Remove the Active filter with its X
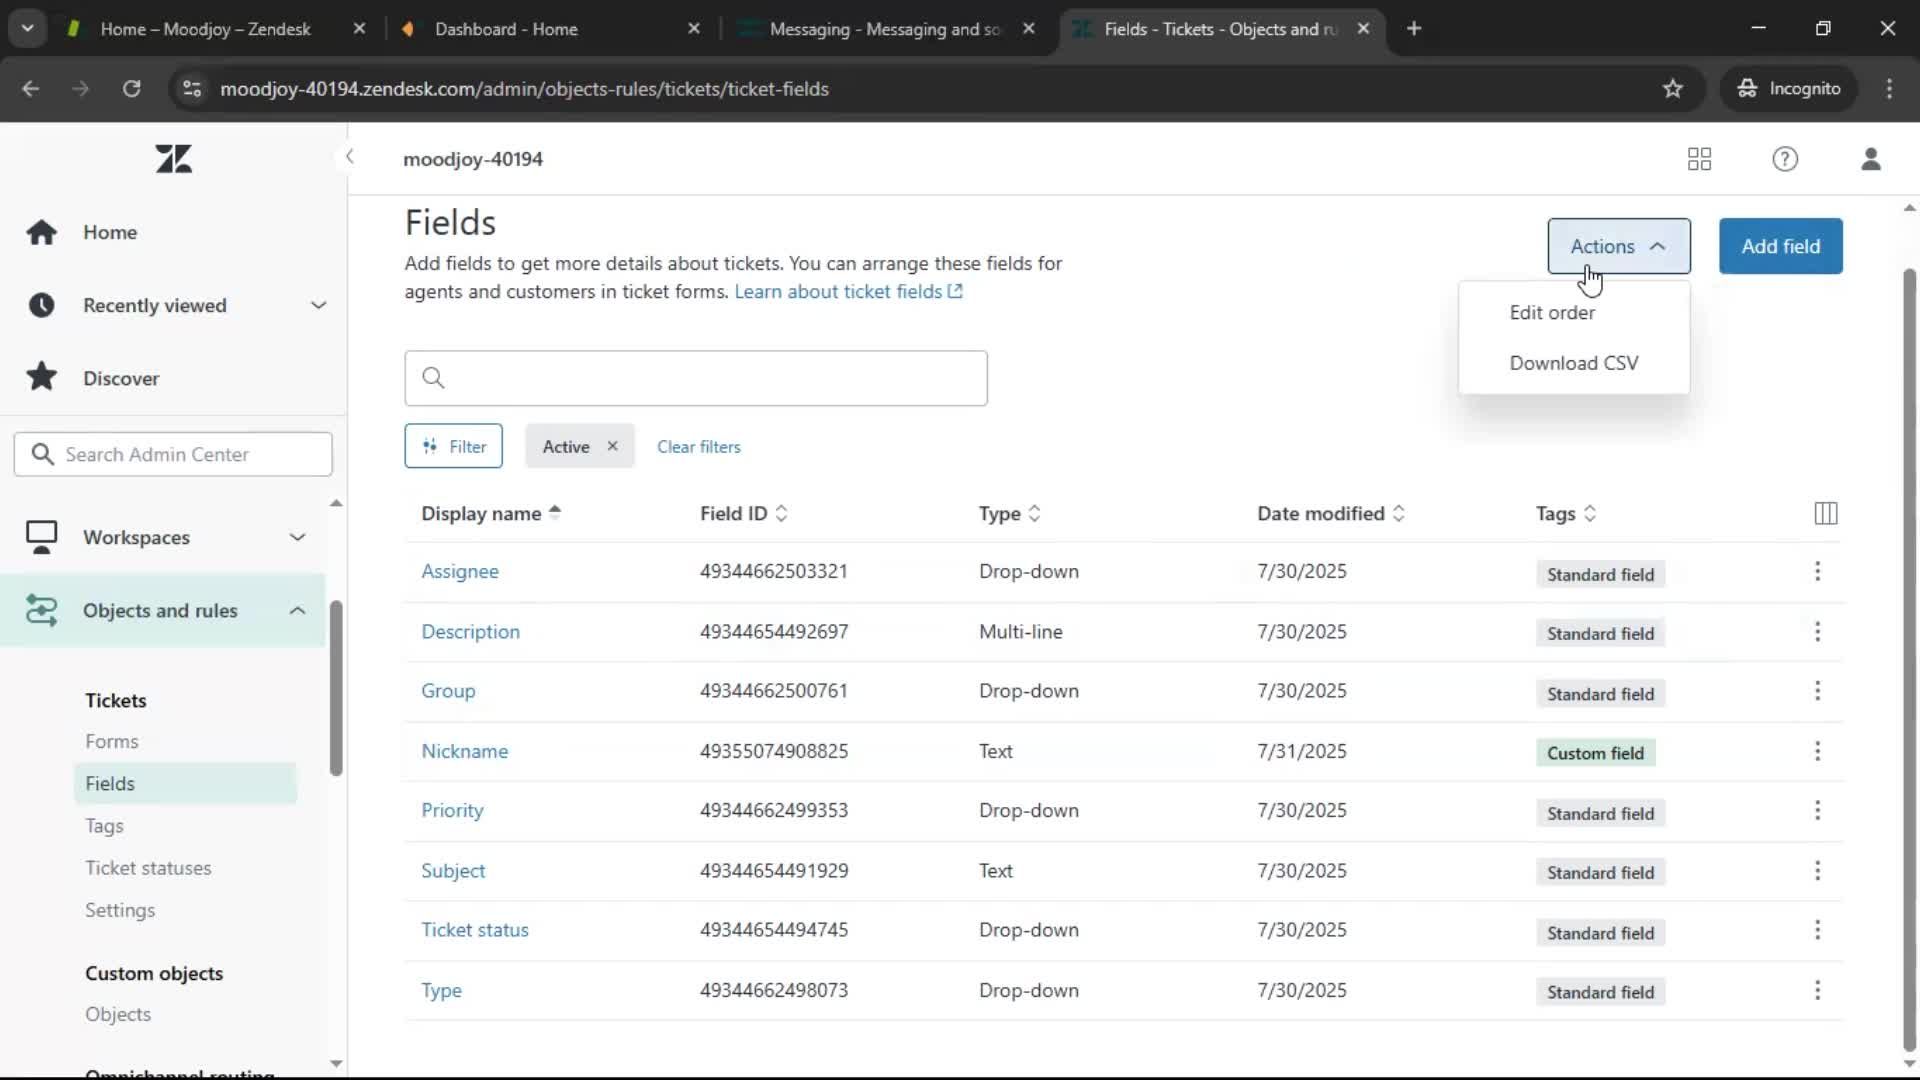The width and height of the screenshot is (1920, 1080). (612, 446)
